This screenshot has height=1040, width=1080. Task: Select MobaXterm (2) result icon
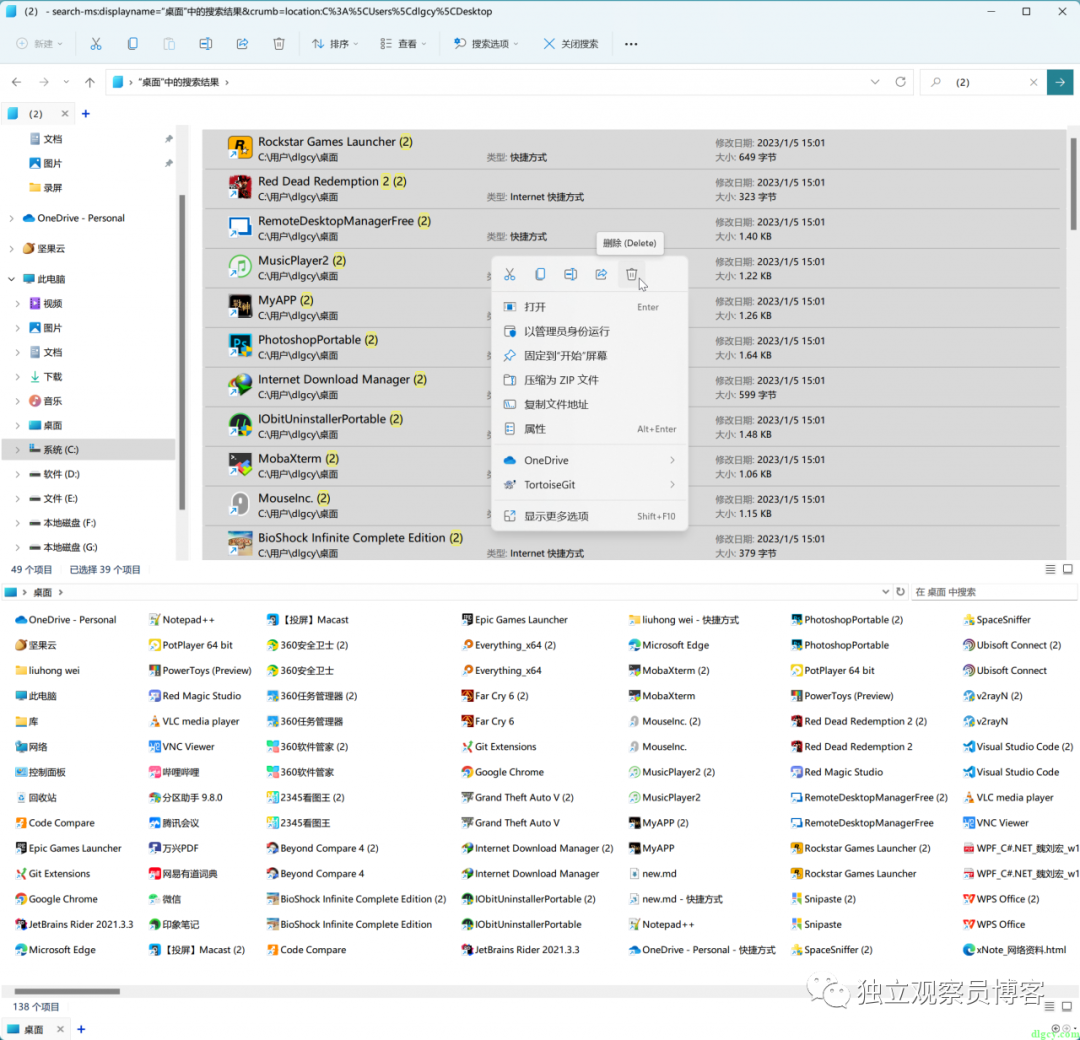(240, 464)
